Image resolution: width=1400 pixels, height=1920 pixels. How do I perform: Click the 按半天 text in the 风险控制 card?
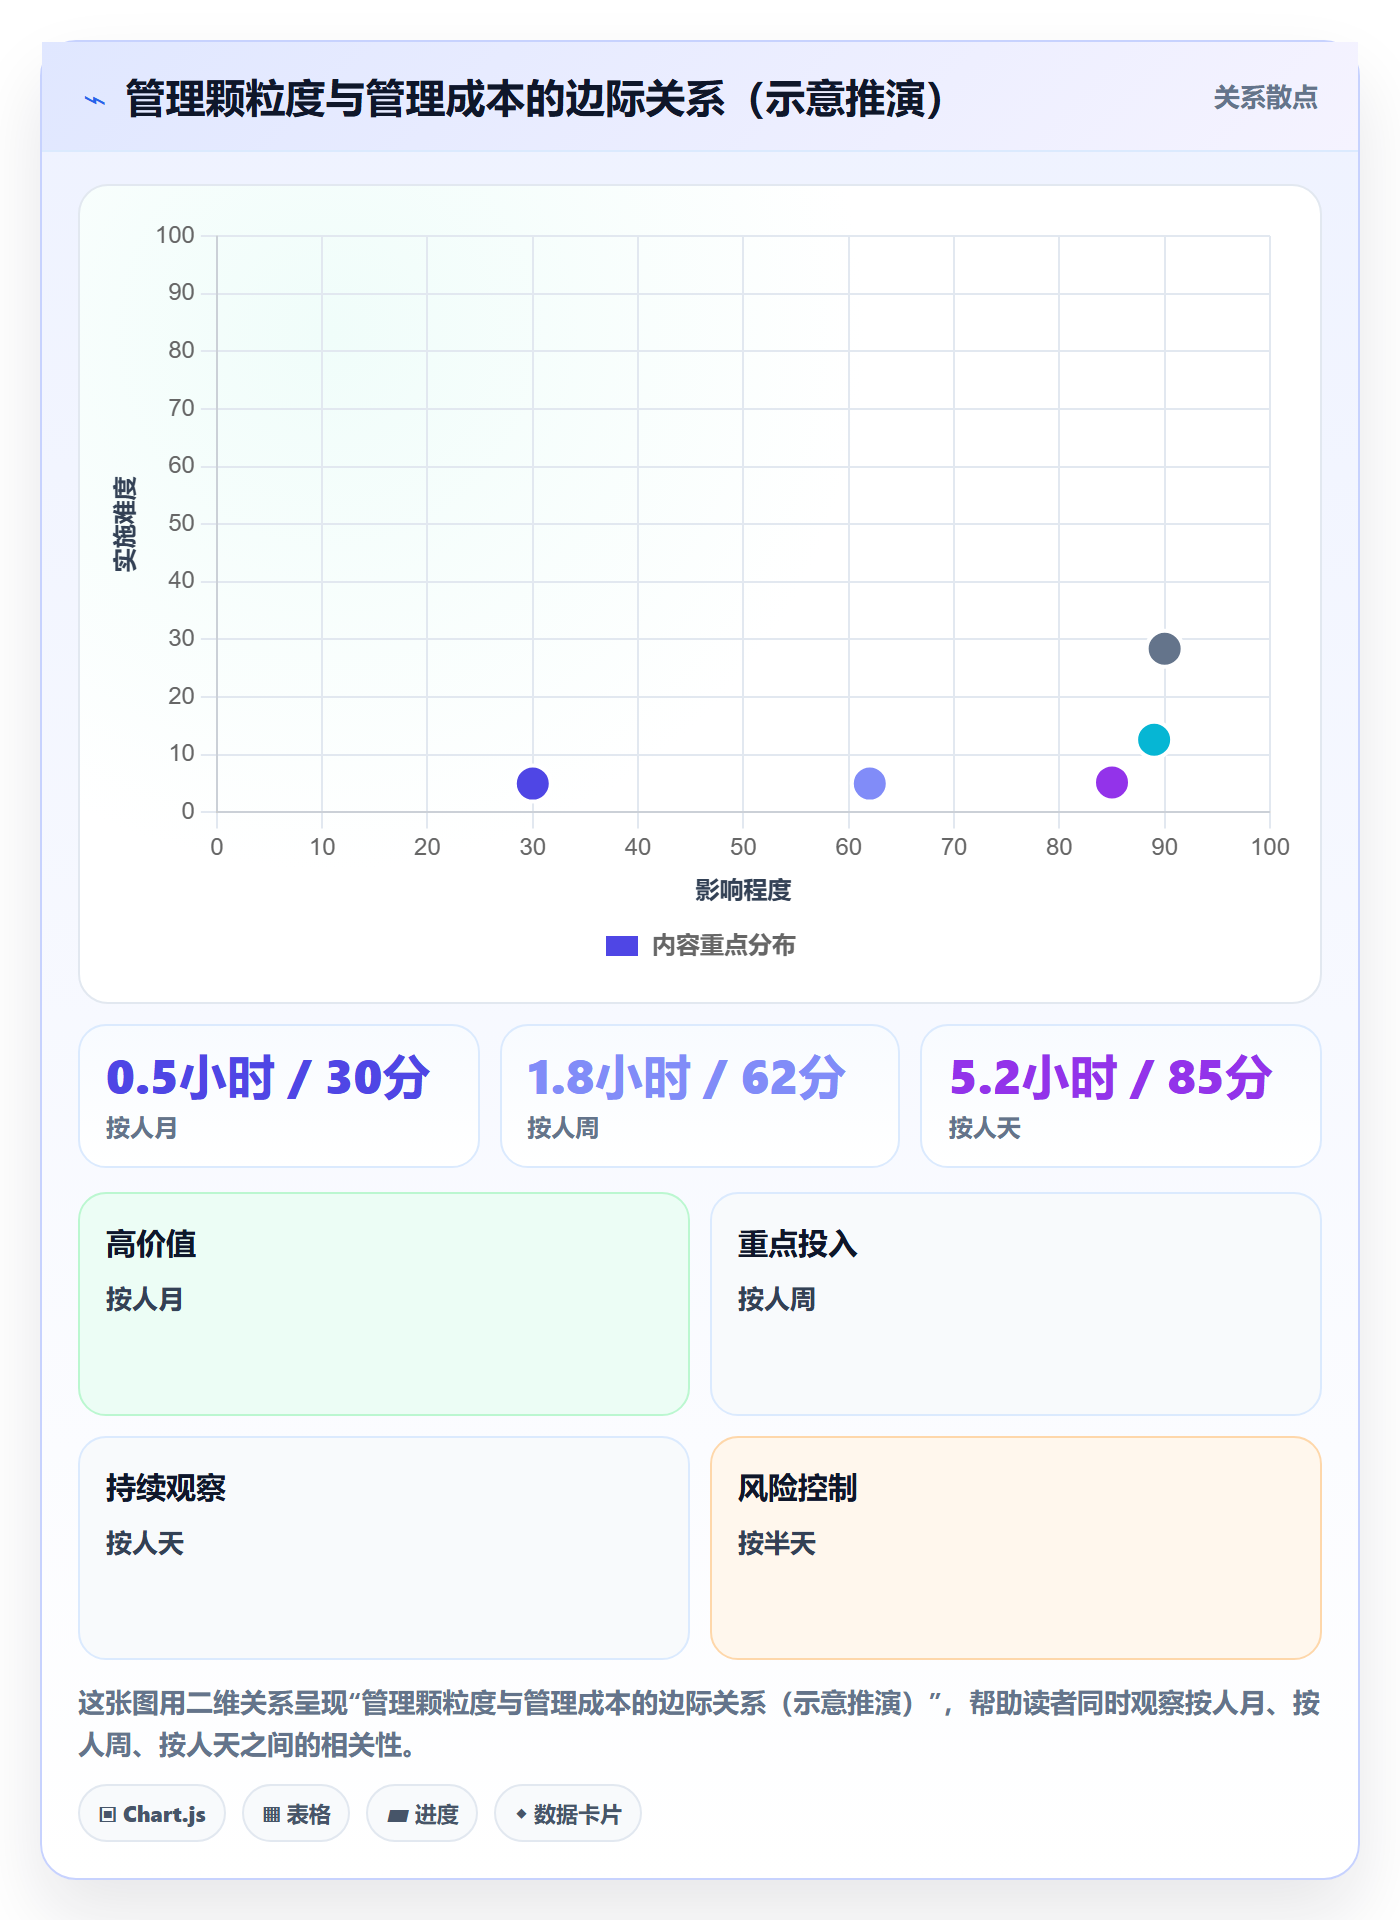tap(777, 1543)
